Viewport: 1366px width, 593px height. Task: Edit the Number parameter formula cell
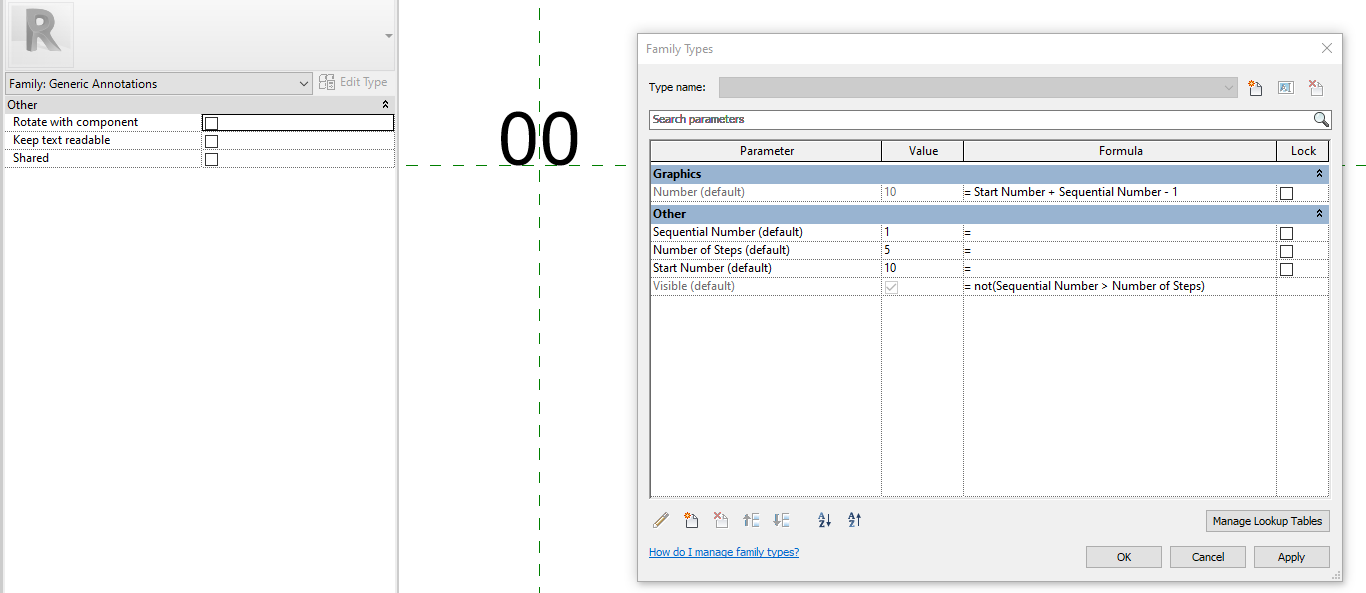(1120, 192)
